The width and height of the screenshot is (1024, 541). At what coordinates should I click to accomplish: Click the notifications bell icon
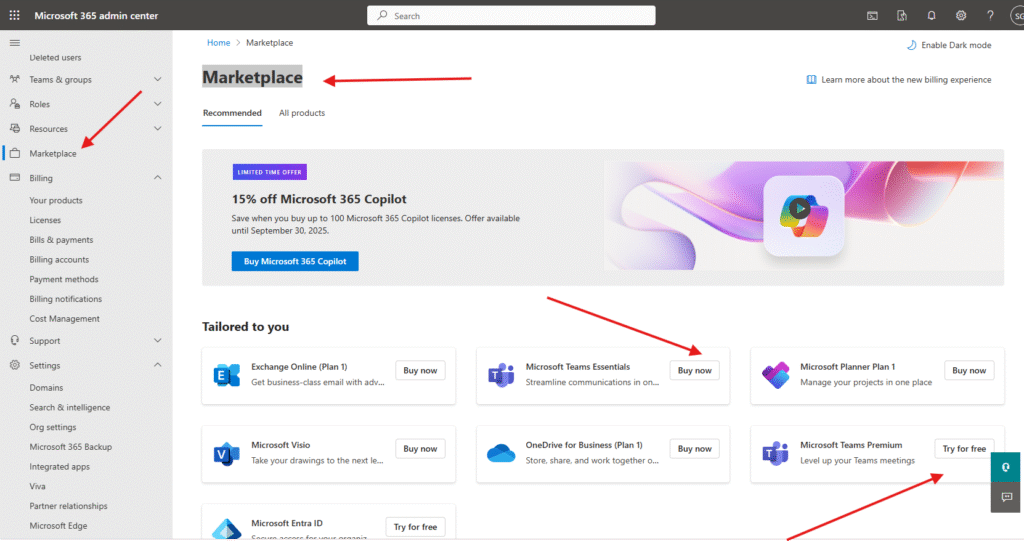point(931,15)
